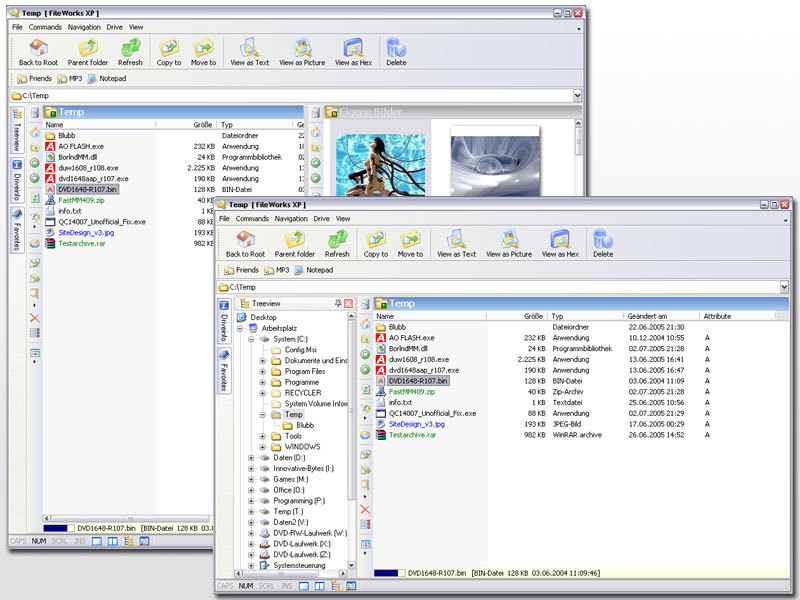Click red X delete icon in front window sidebar

tap(365, 509)
